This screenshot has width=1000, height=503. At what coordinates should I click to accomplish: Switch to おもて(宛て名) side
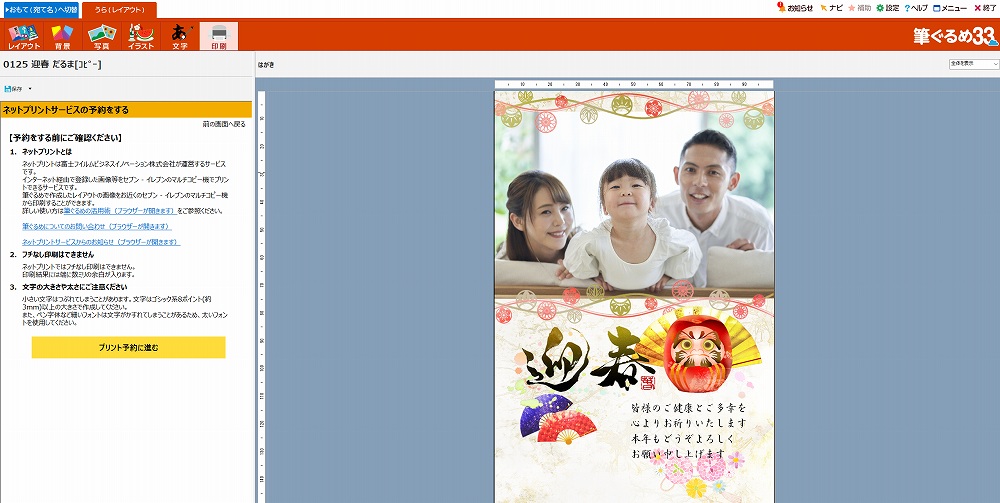(40, 9)
